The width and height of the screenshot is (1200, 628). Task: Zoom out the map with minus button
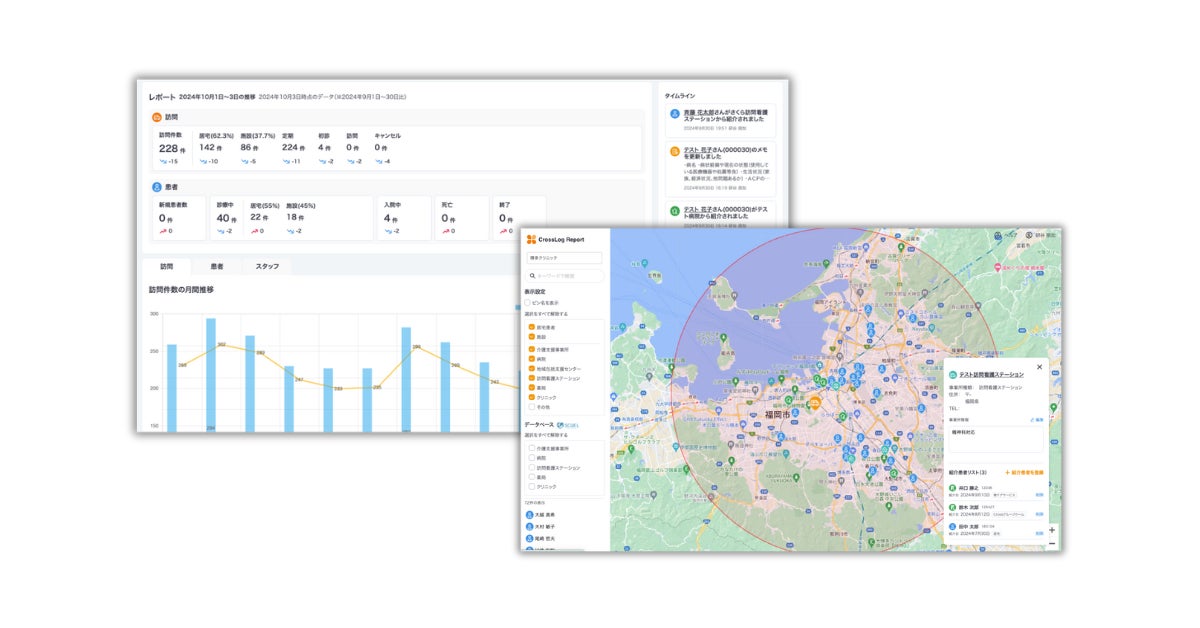tap(1051, 543)
